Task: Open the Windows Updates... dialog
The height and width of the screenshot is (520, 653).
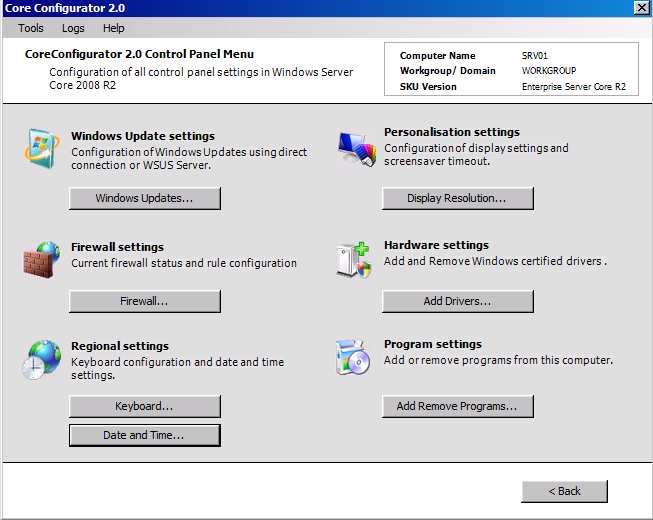Action: point(145,198)
